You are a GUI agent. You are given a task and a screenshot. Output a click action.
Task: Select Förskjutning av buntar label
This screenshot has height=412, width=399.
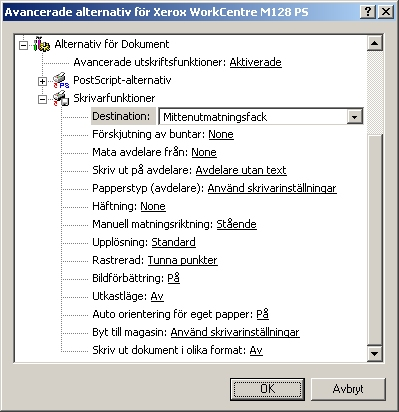click(x=149, y=134)
